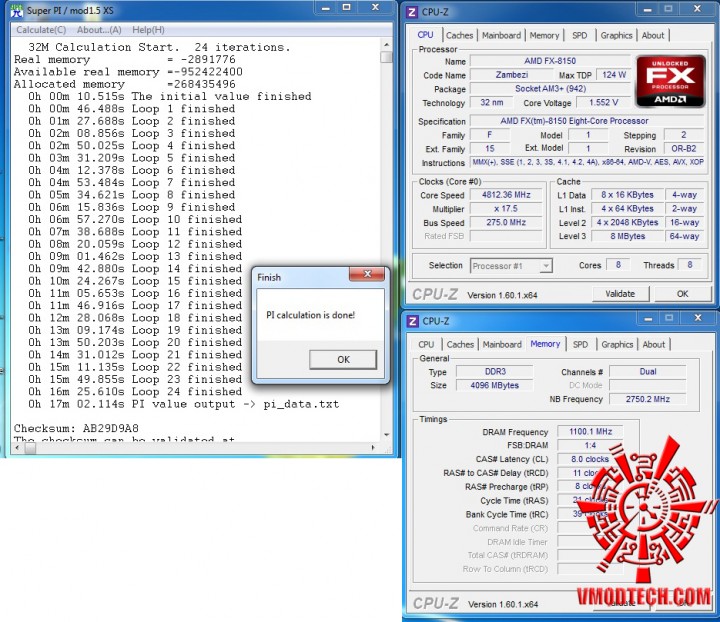Click the Revision value OR-B2
720x622 pixels.
coord(683,149)
